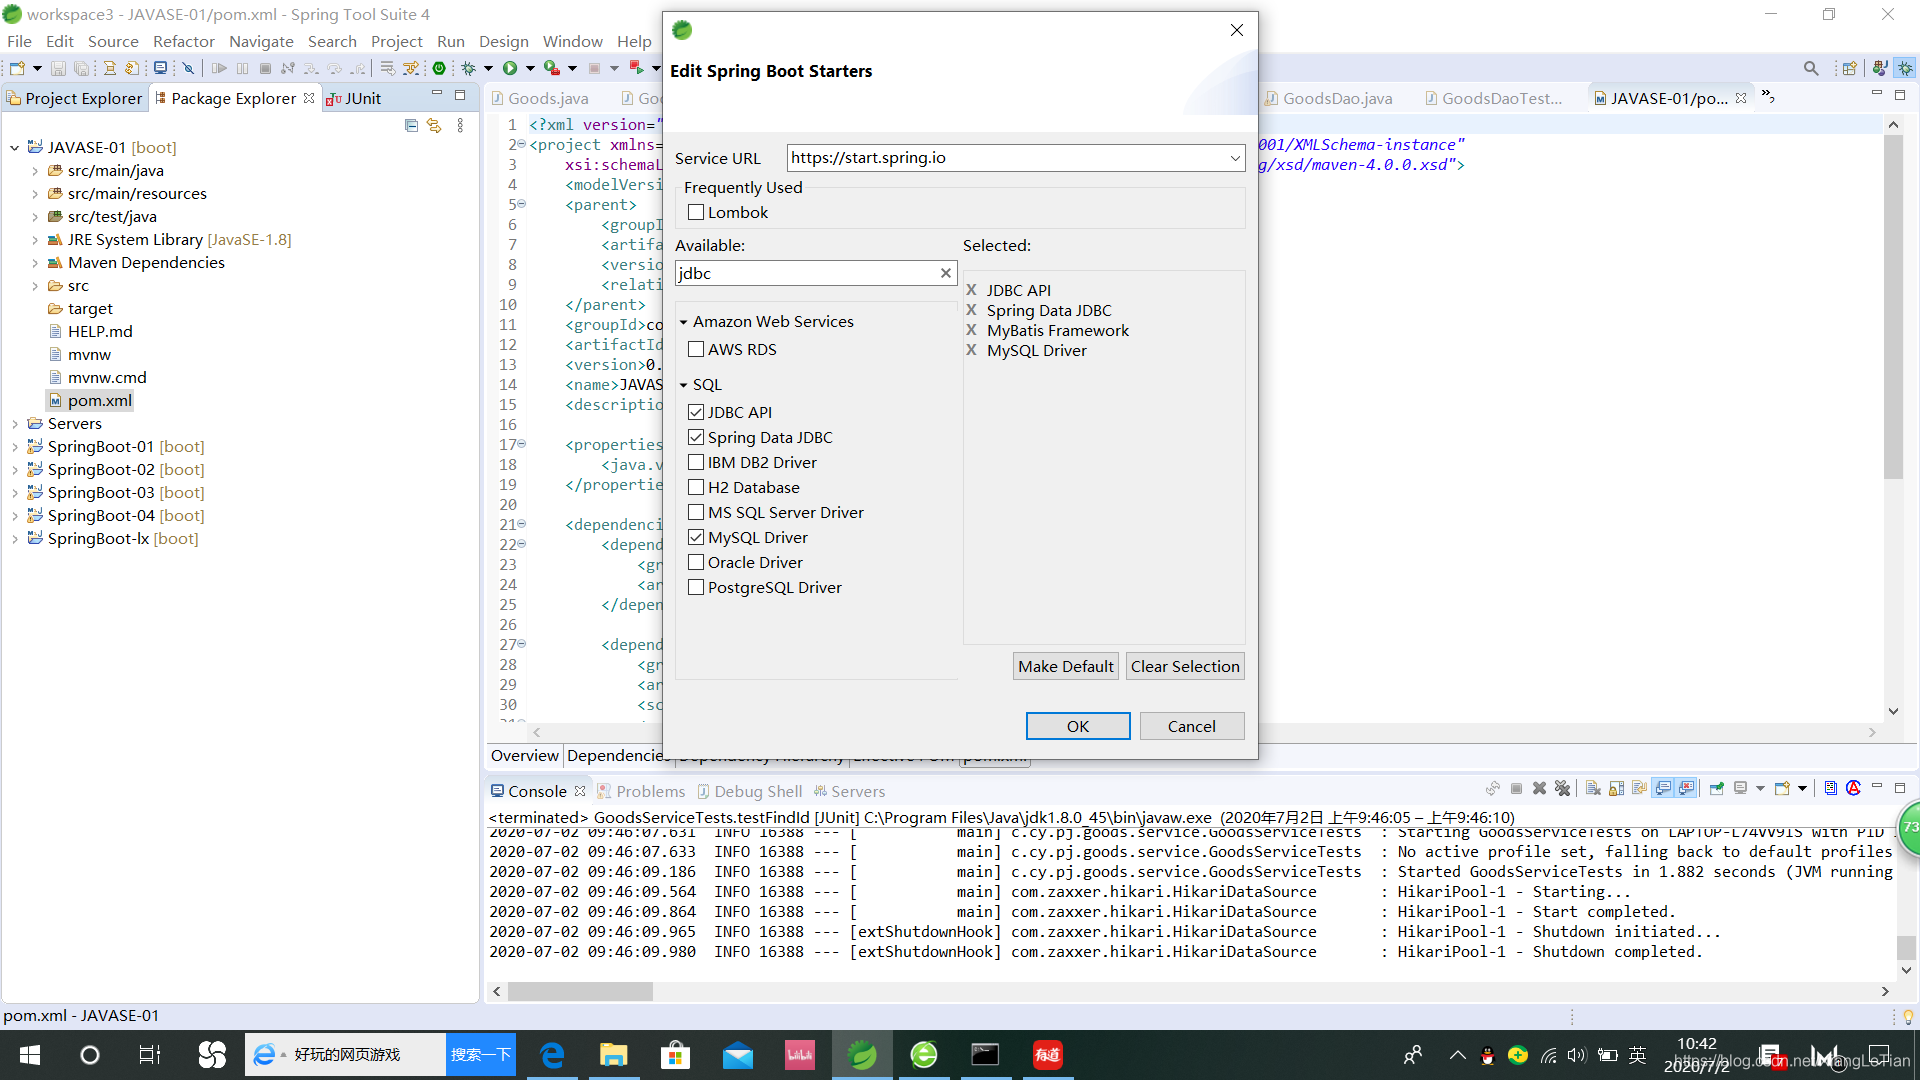
Task: Collapse the Amazon Web Services group
Action: (x=684, y=322)
